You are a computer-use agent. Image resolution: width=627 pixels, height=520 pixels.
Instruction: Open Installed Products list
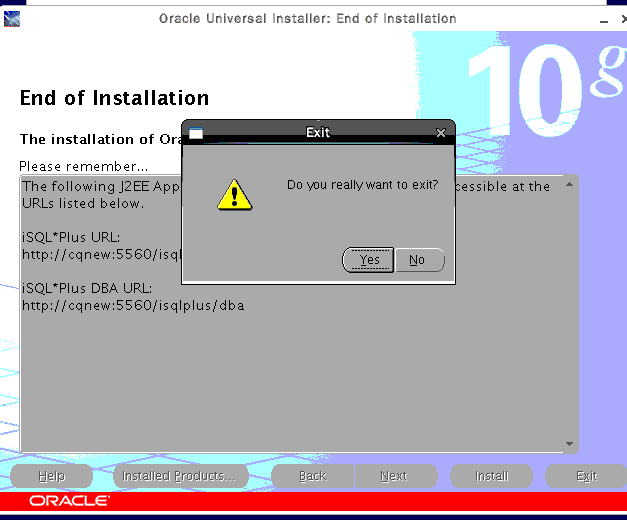pos(179,476)
